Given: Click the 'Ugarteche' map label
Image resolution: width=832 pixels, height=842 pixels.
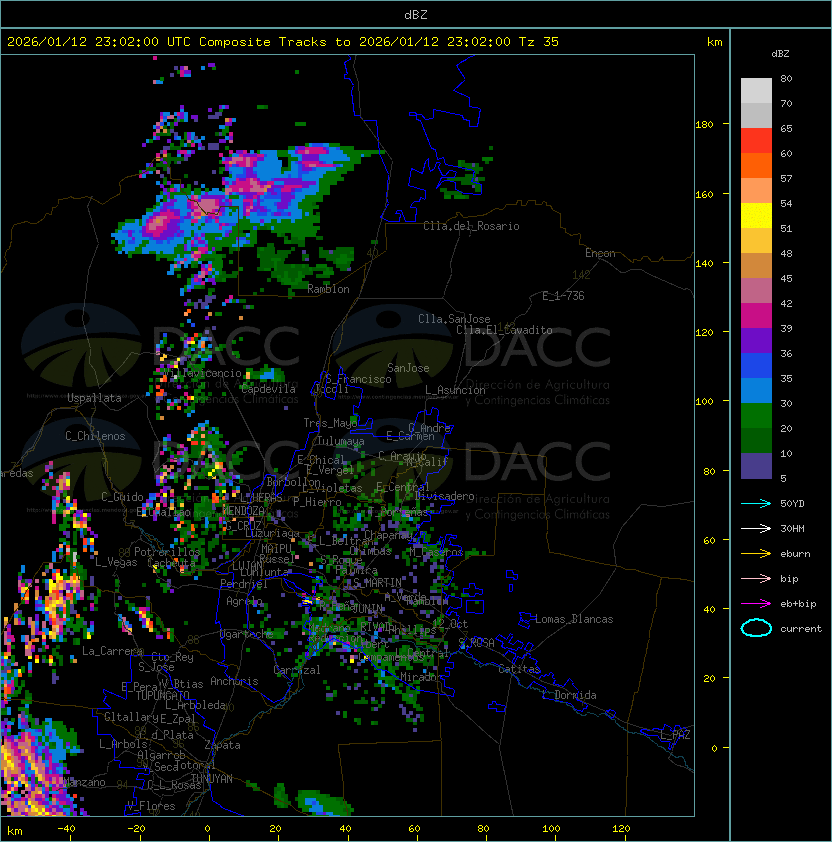Looking at the screenshot, I should [247, 634].
